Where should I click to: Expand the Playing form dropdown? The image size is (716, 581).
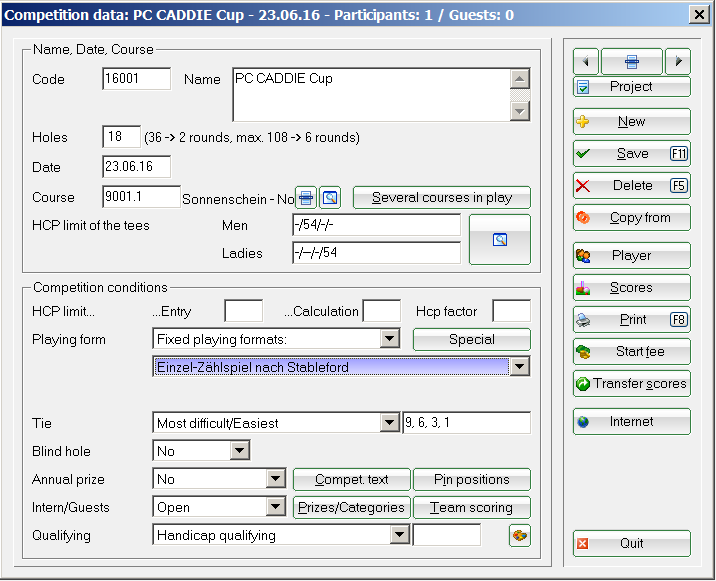click(x=390, y=339)
